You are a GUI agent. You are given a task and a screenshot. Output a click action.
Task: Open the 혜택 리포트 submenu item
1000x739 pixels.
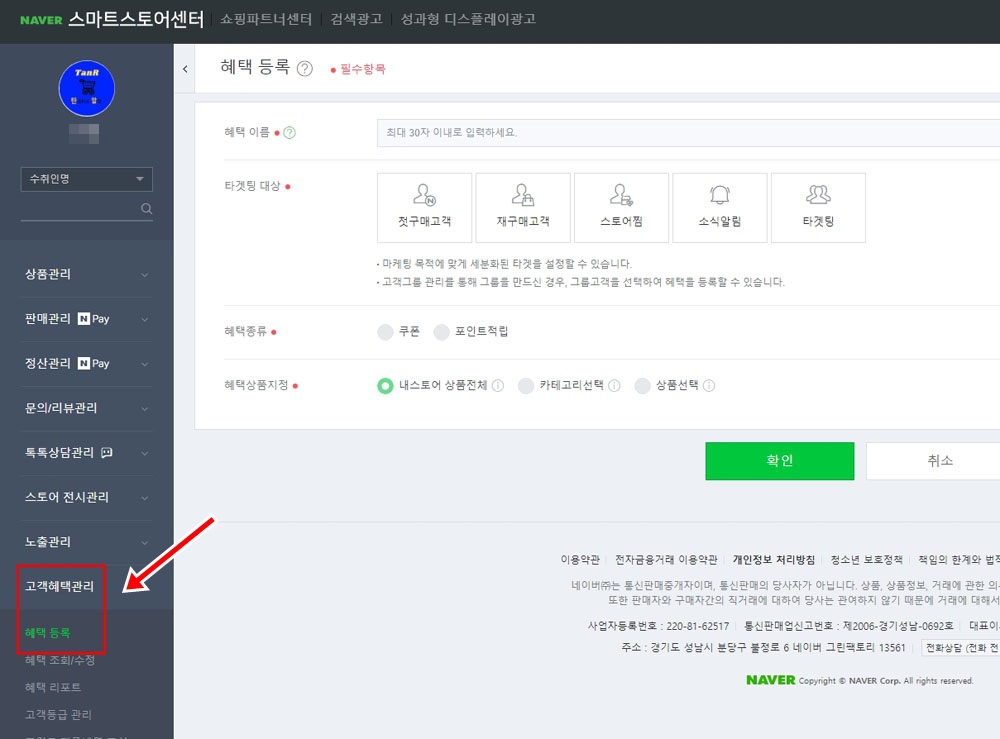pyautogui.click(x=53, y=687)
